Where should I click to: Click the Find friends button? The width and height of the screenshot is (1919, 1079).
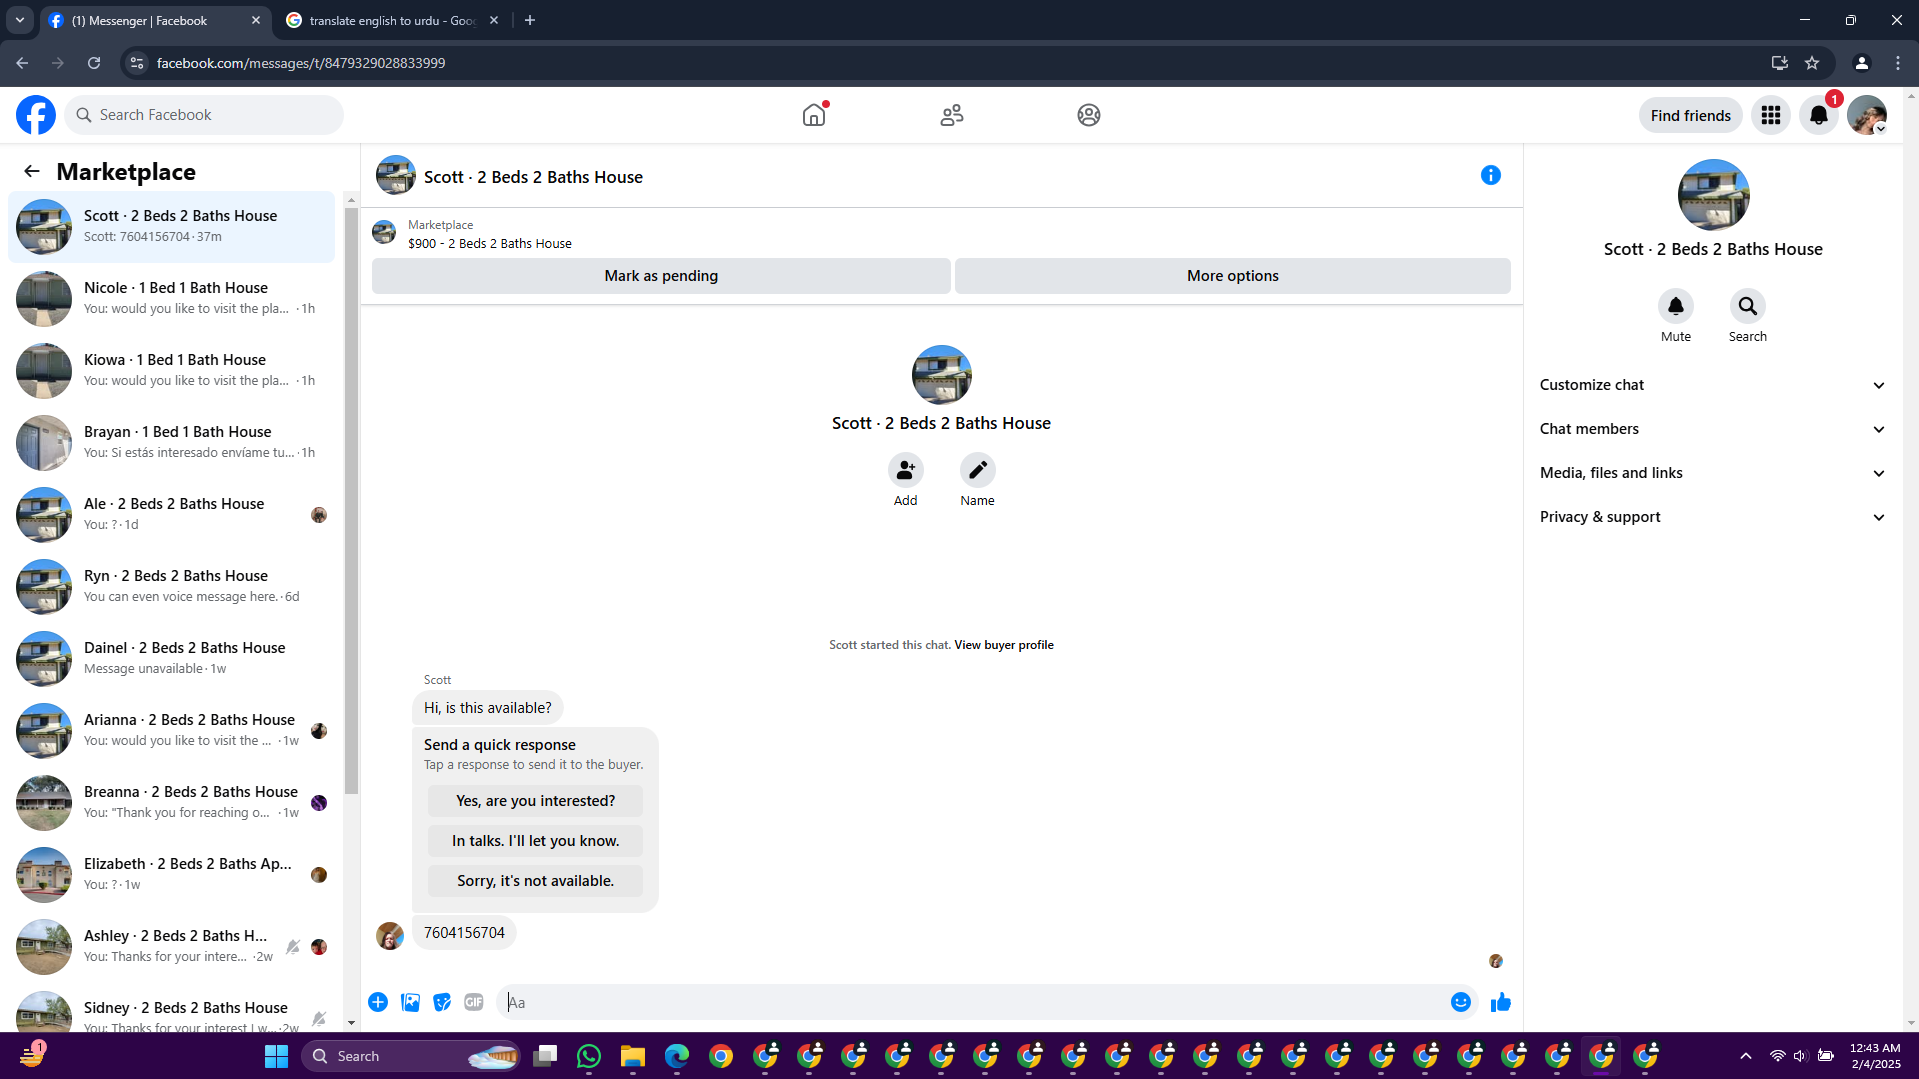pos(1691,115)
